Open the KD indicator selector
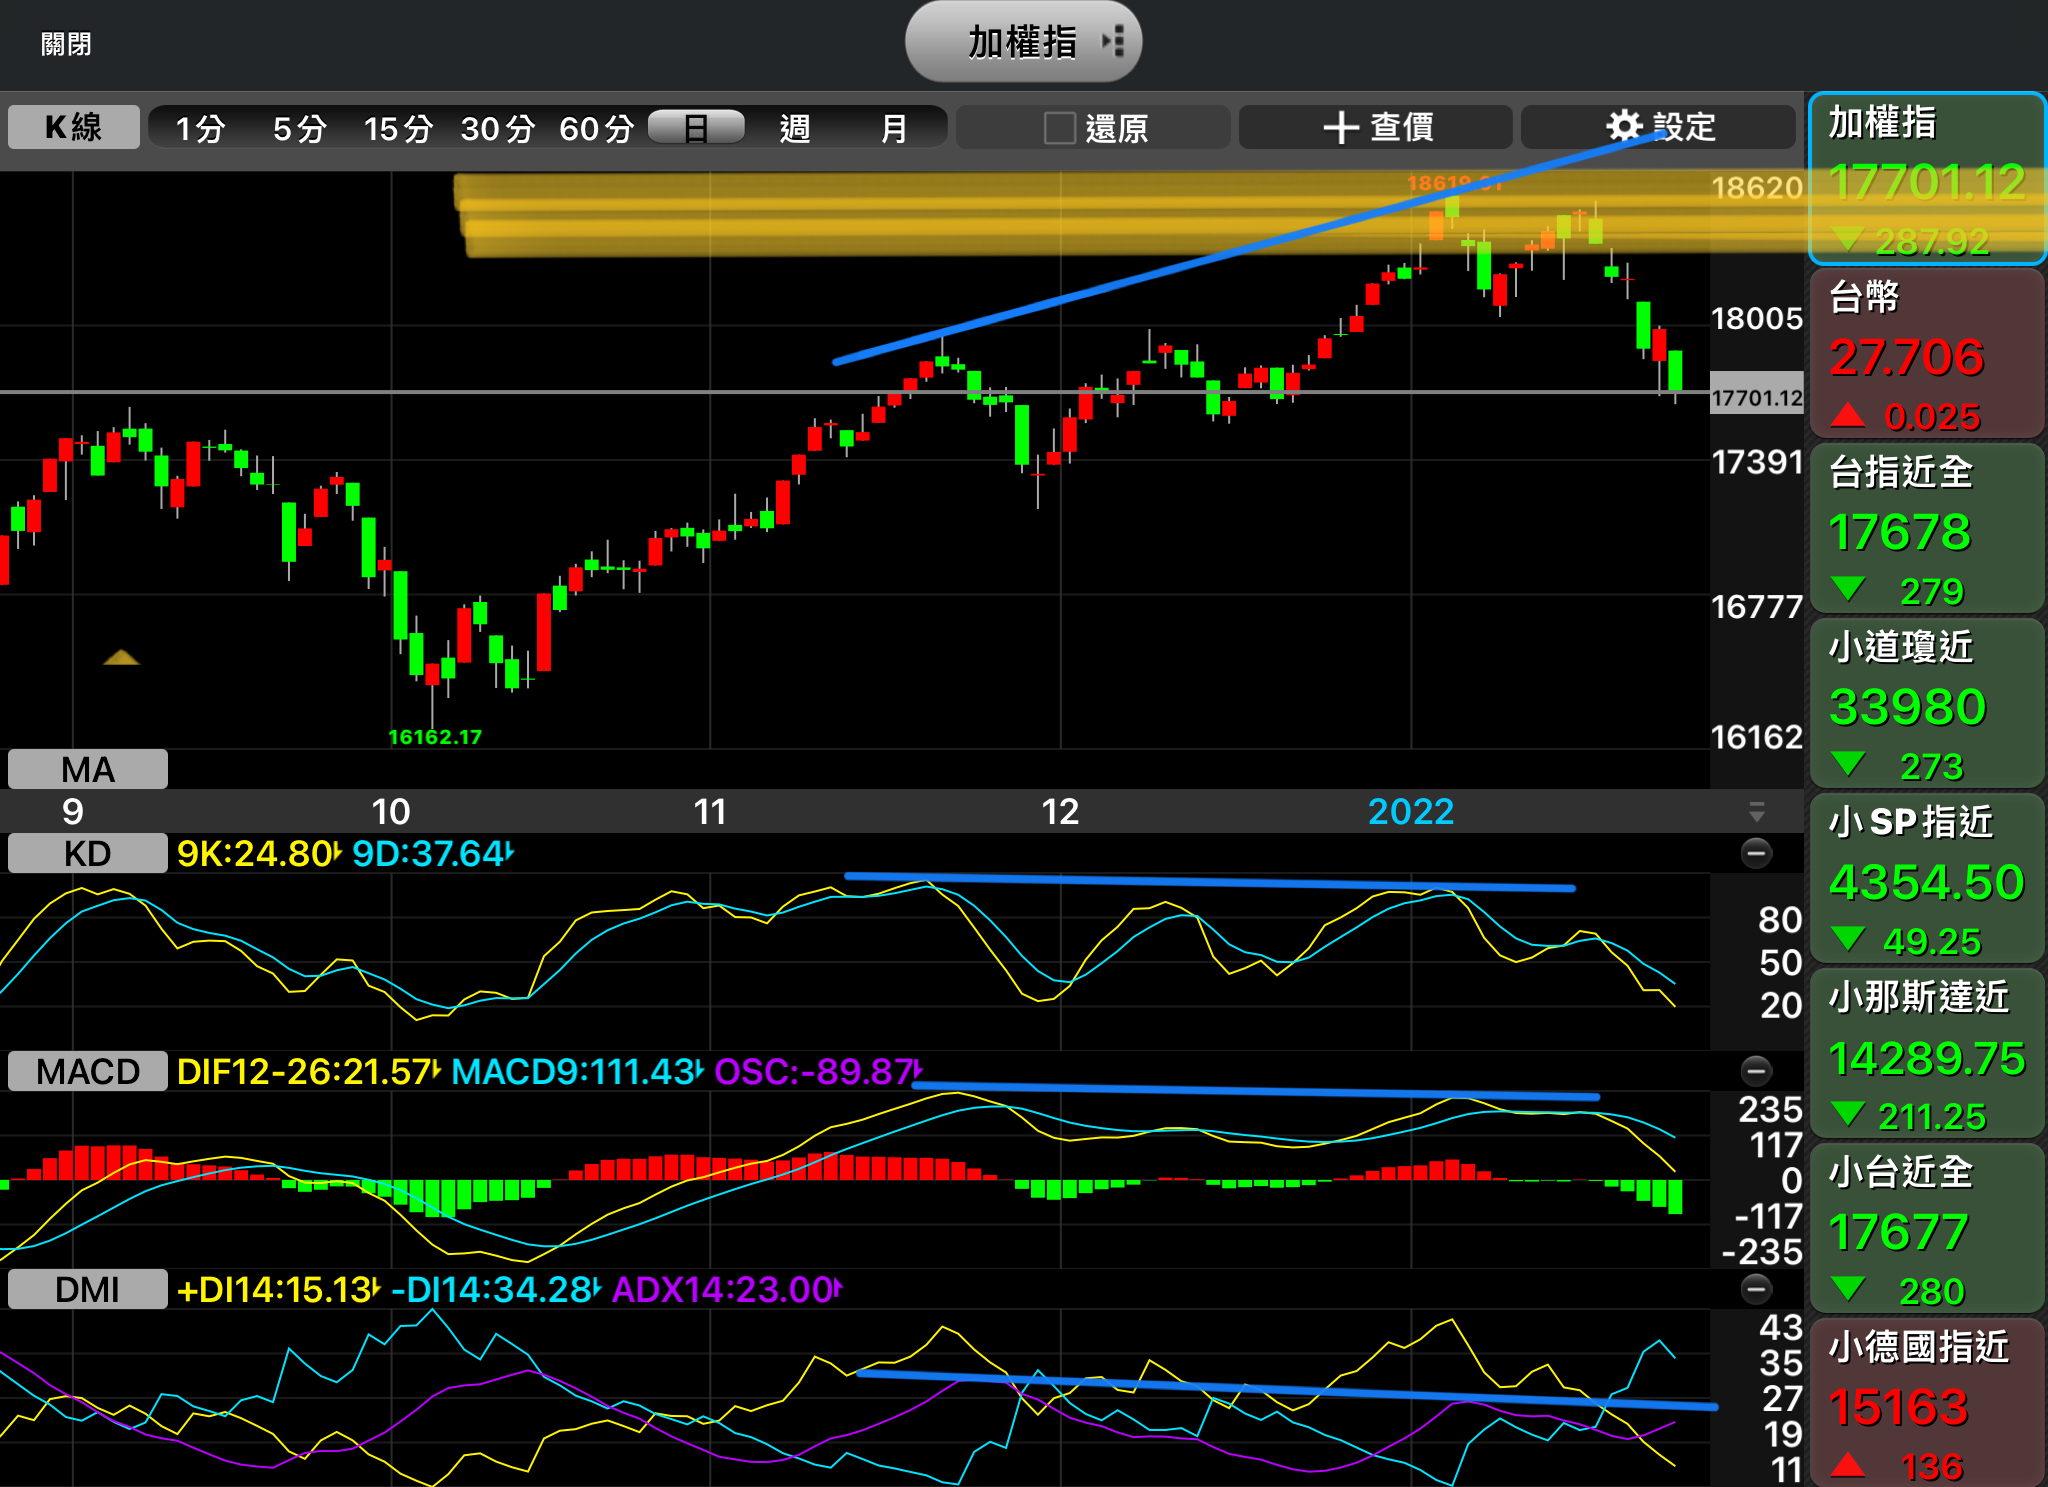The width and height of the screenshot is (2048, 1487). [x=88, y=853]
